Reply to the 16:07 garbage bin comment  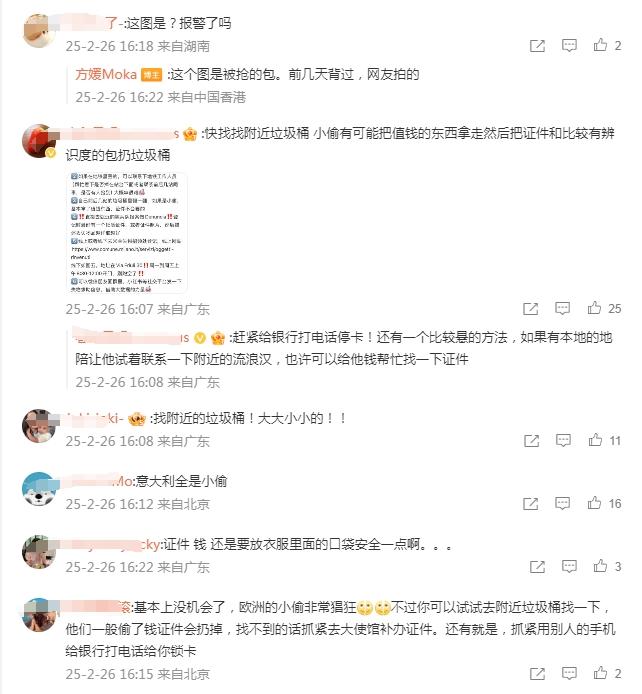click(x=562, y=308)
